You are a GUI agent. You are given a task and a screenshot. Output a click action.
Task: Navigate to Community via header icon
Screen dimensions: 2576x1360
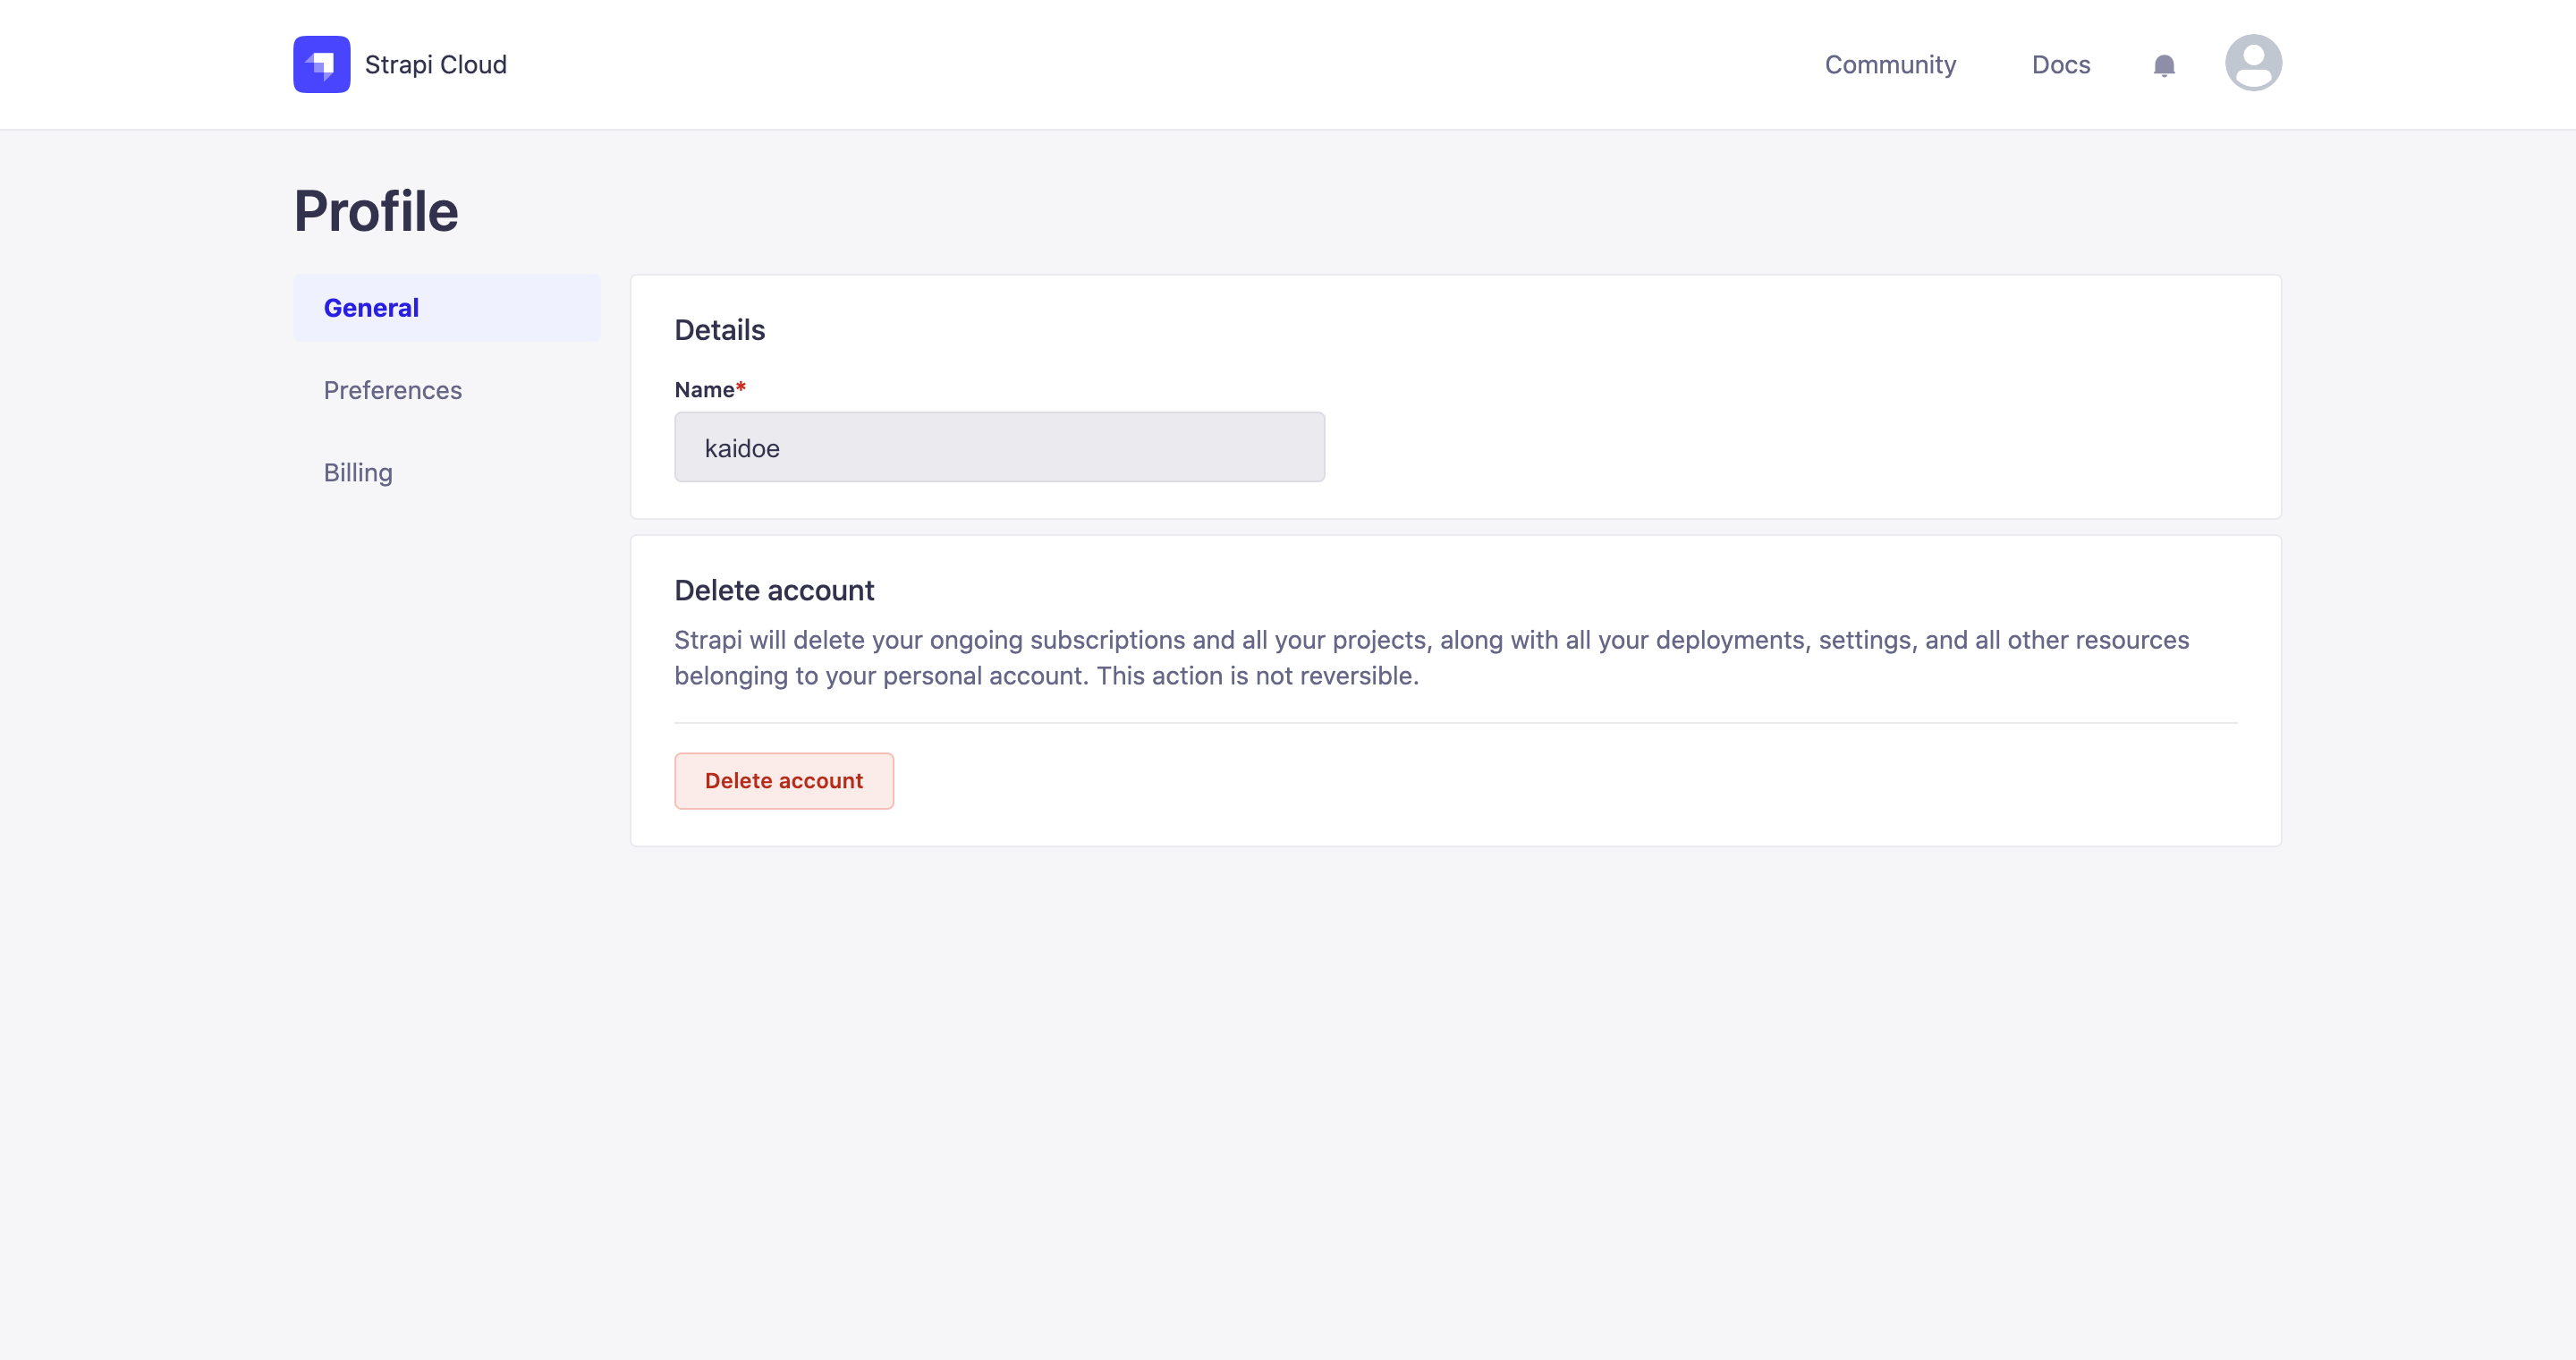(1889, 63)
